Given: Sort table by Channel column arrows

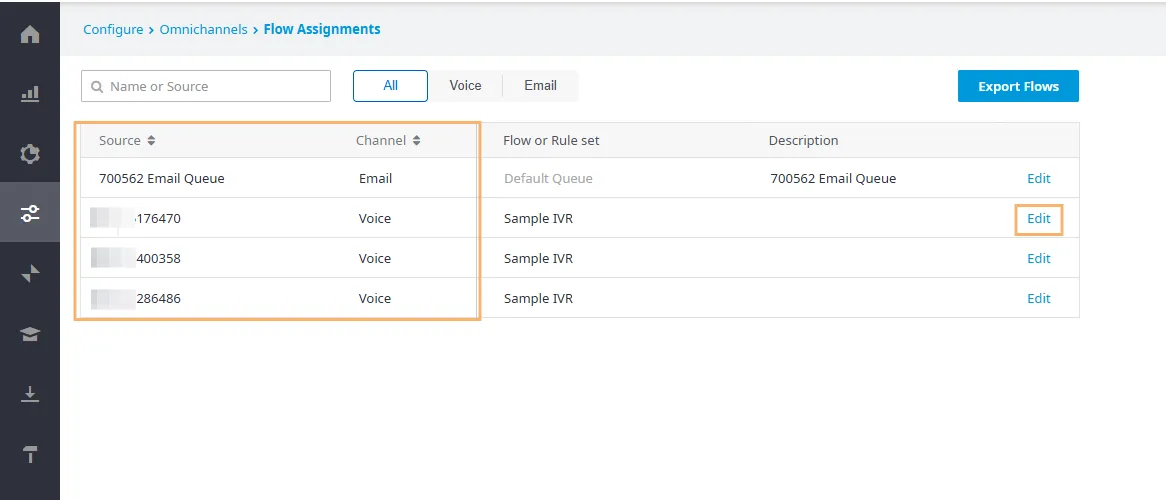Looking at the screenshot, I should 416,141.
